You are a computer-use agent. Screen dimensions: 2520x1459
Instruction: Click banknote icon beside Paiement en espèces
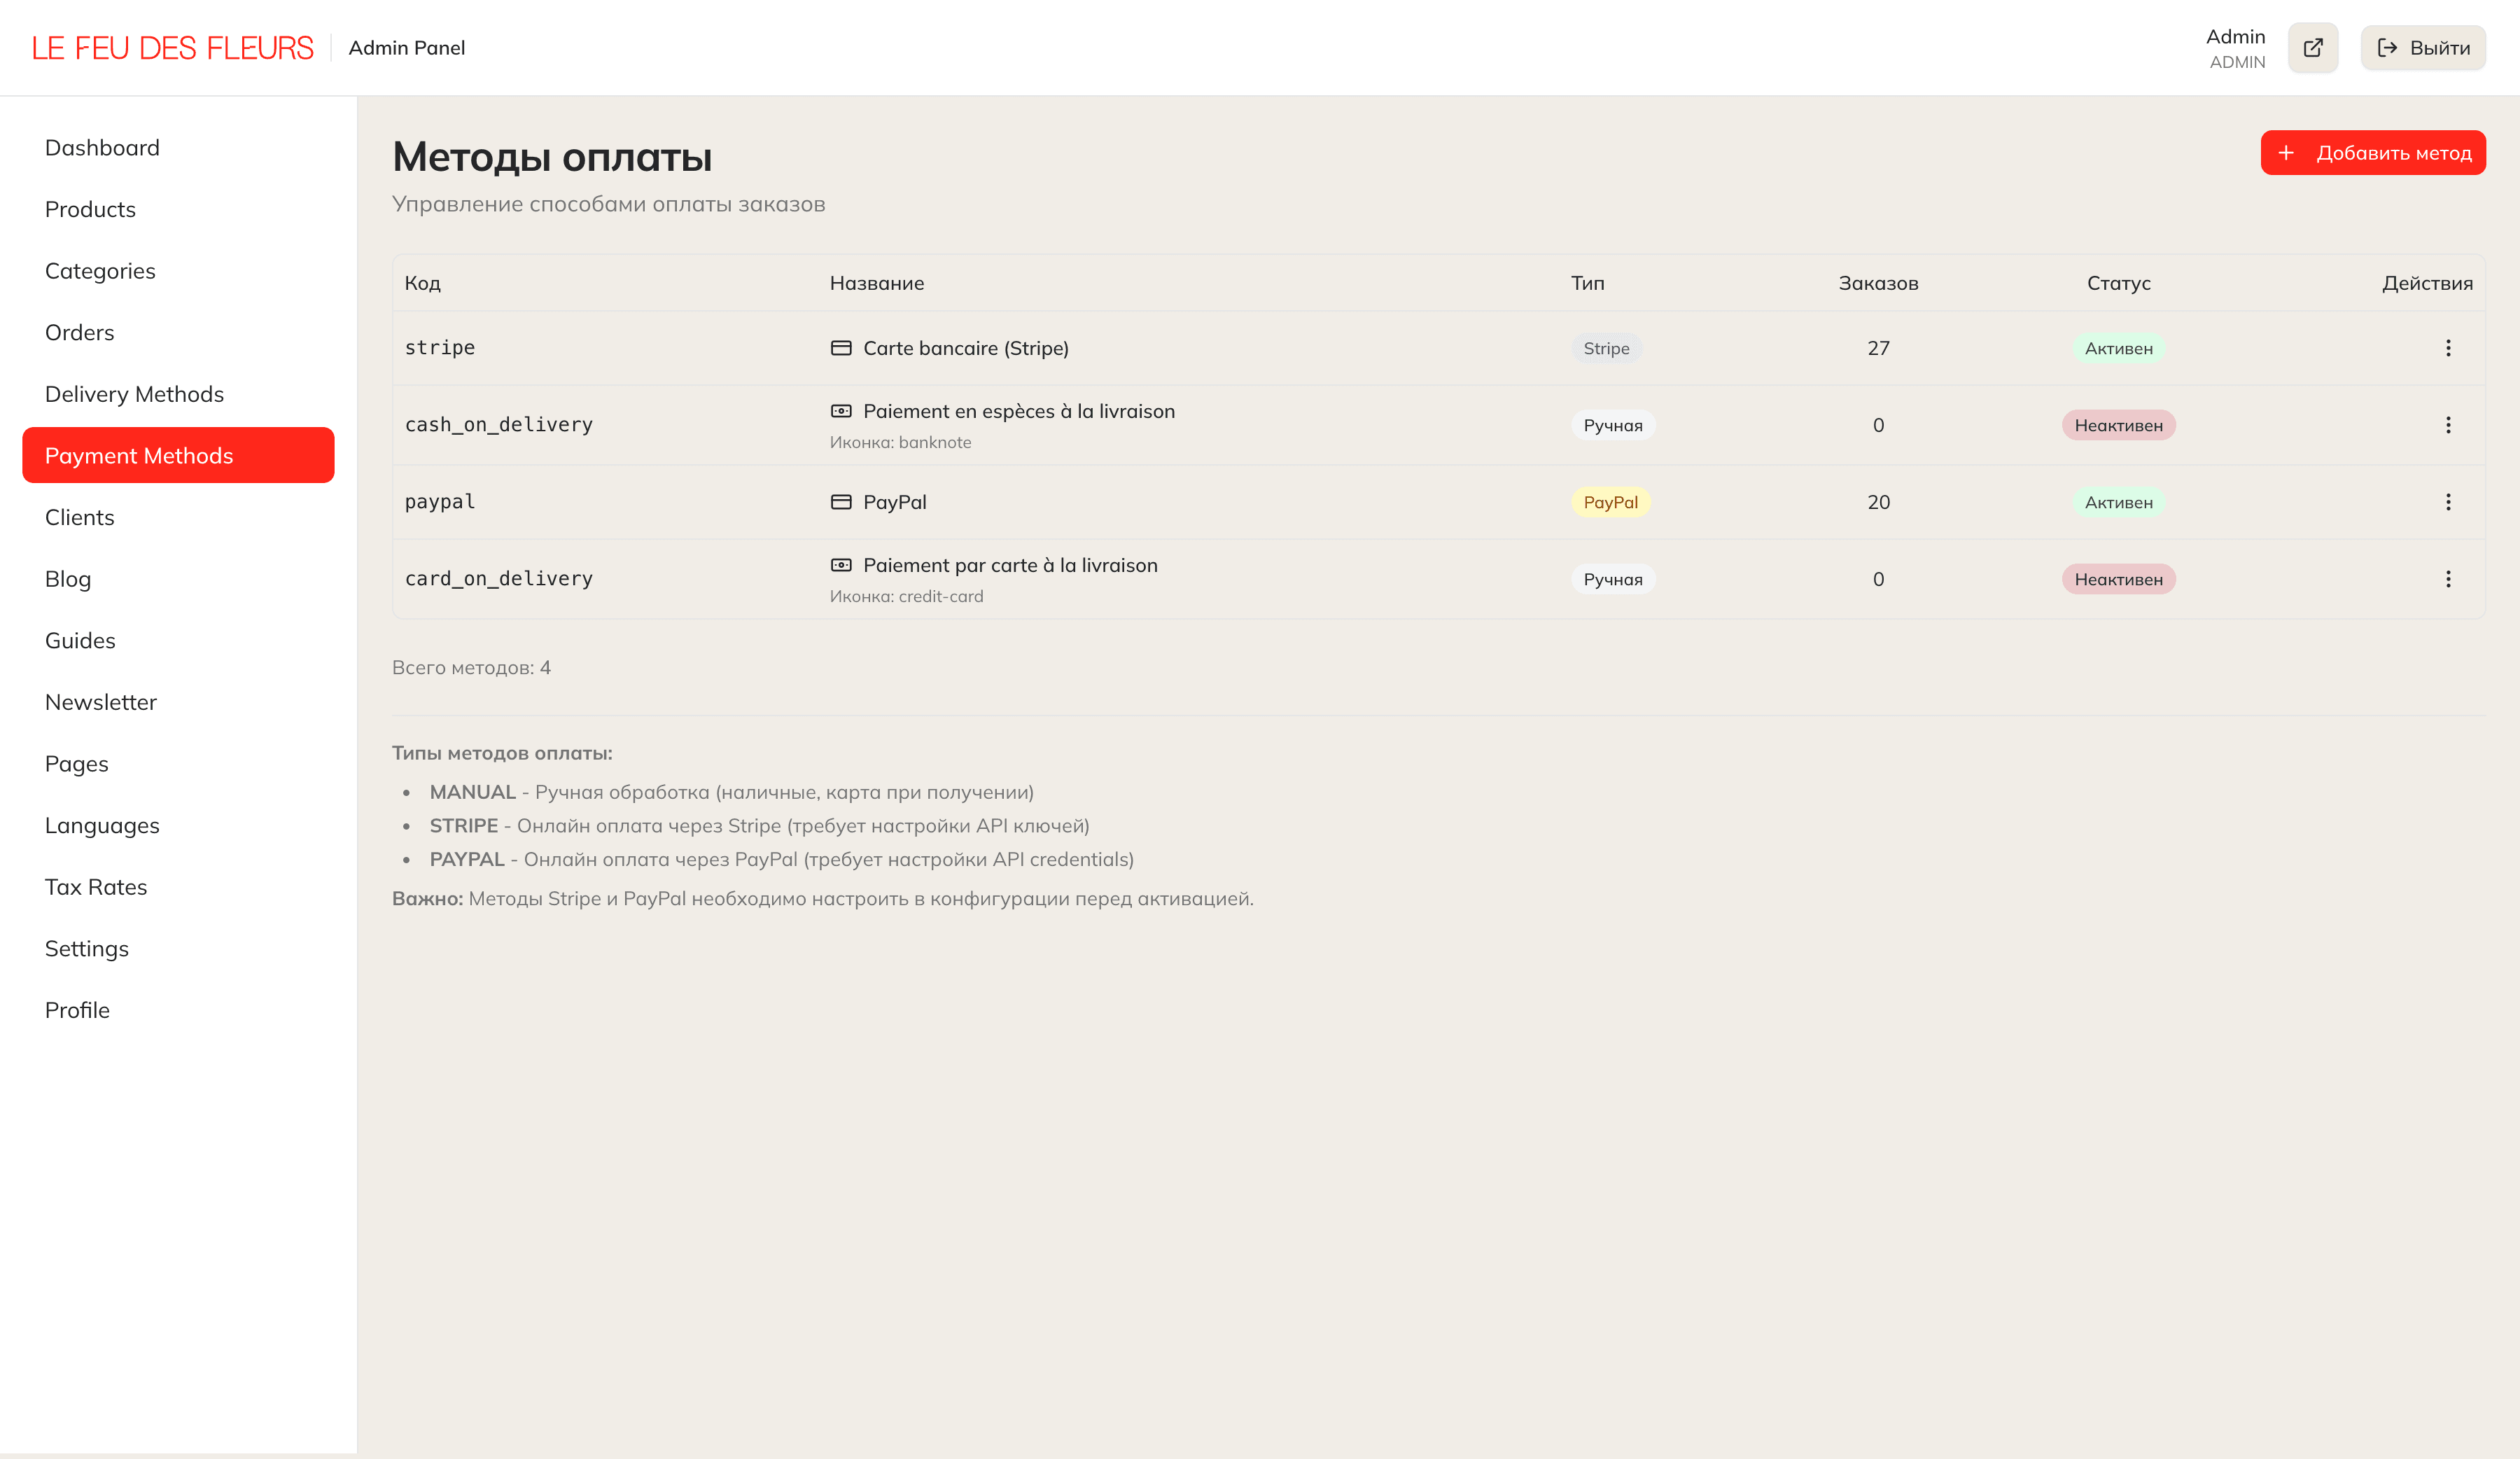coord(841,411)
